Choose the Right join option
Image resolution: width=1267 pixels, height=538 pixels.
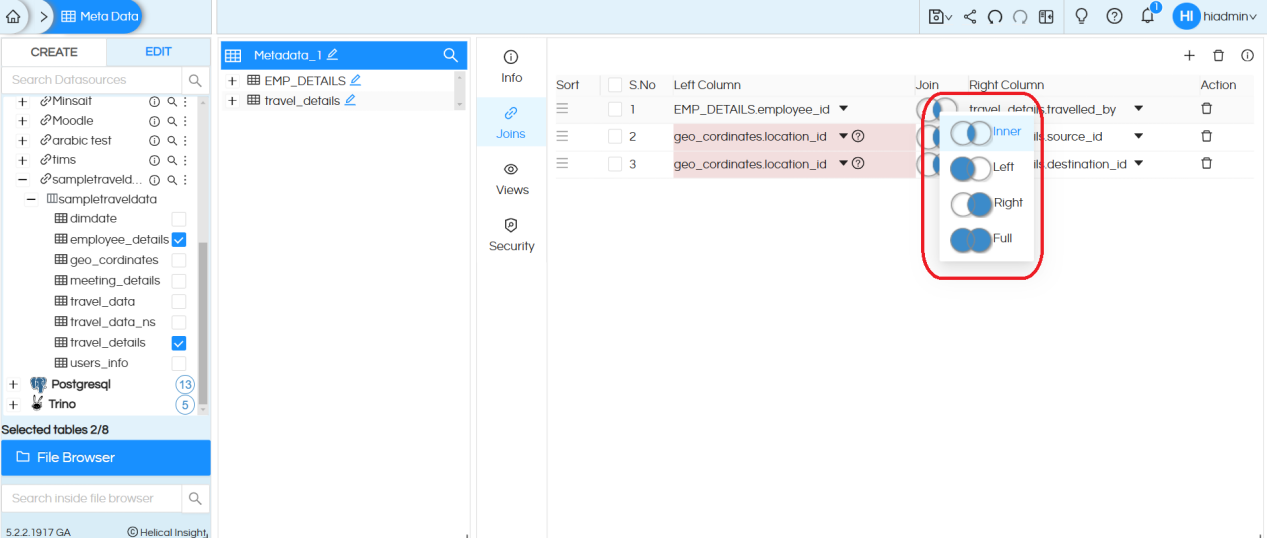pyautogui.click(x=985, y=203)
